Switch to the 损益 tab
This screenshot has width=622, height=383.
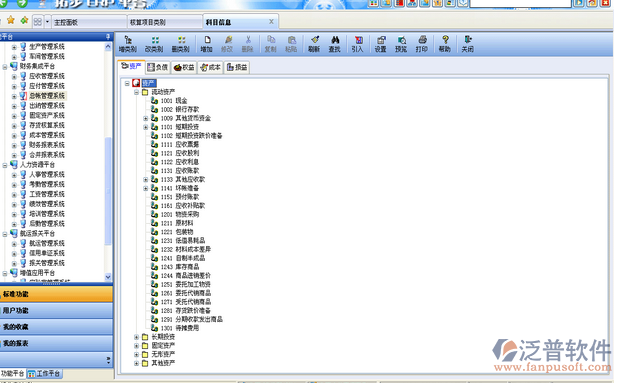click(x=237, y=67)
